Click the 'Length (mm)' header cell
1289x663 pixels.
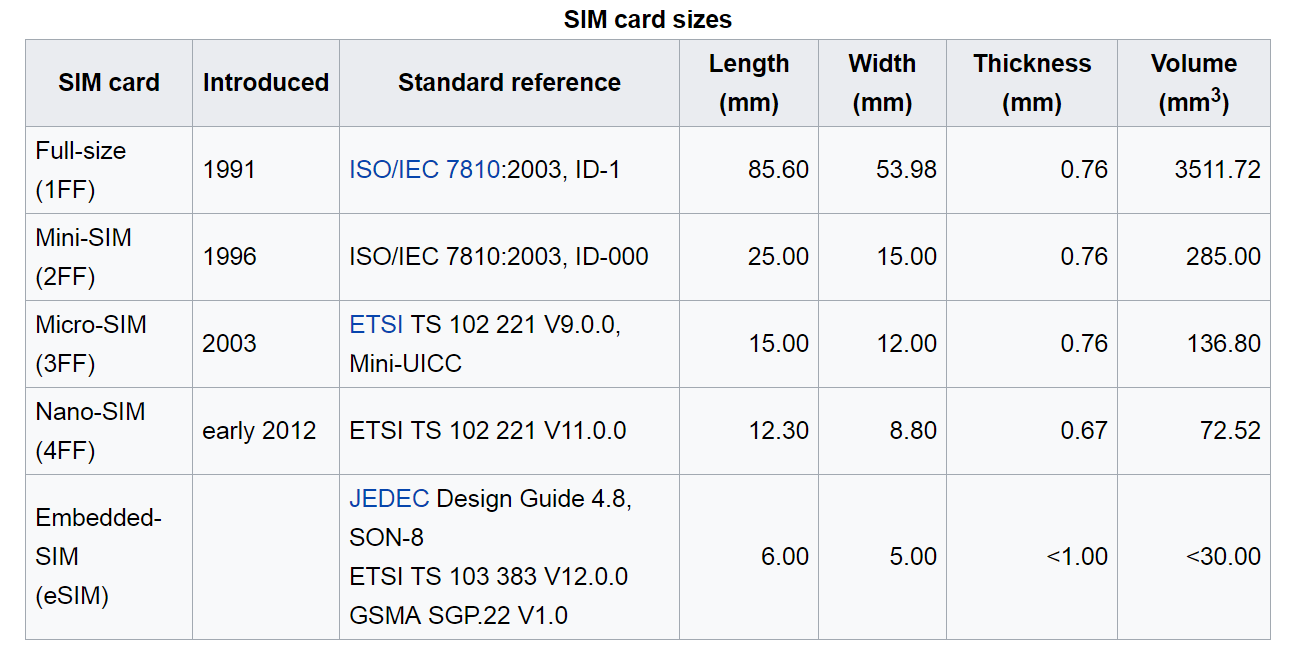749,83
